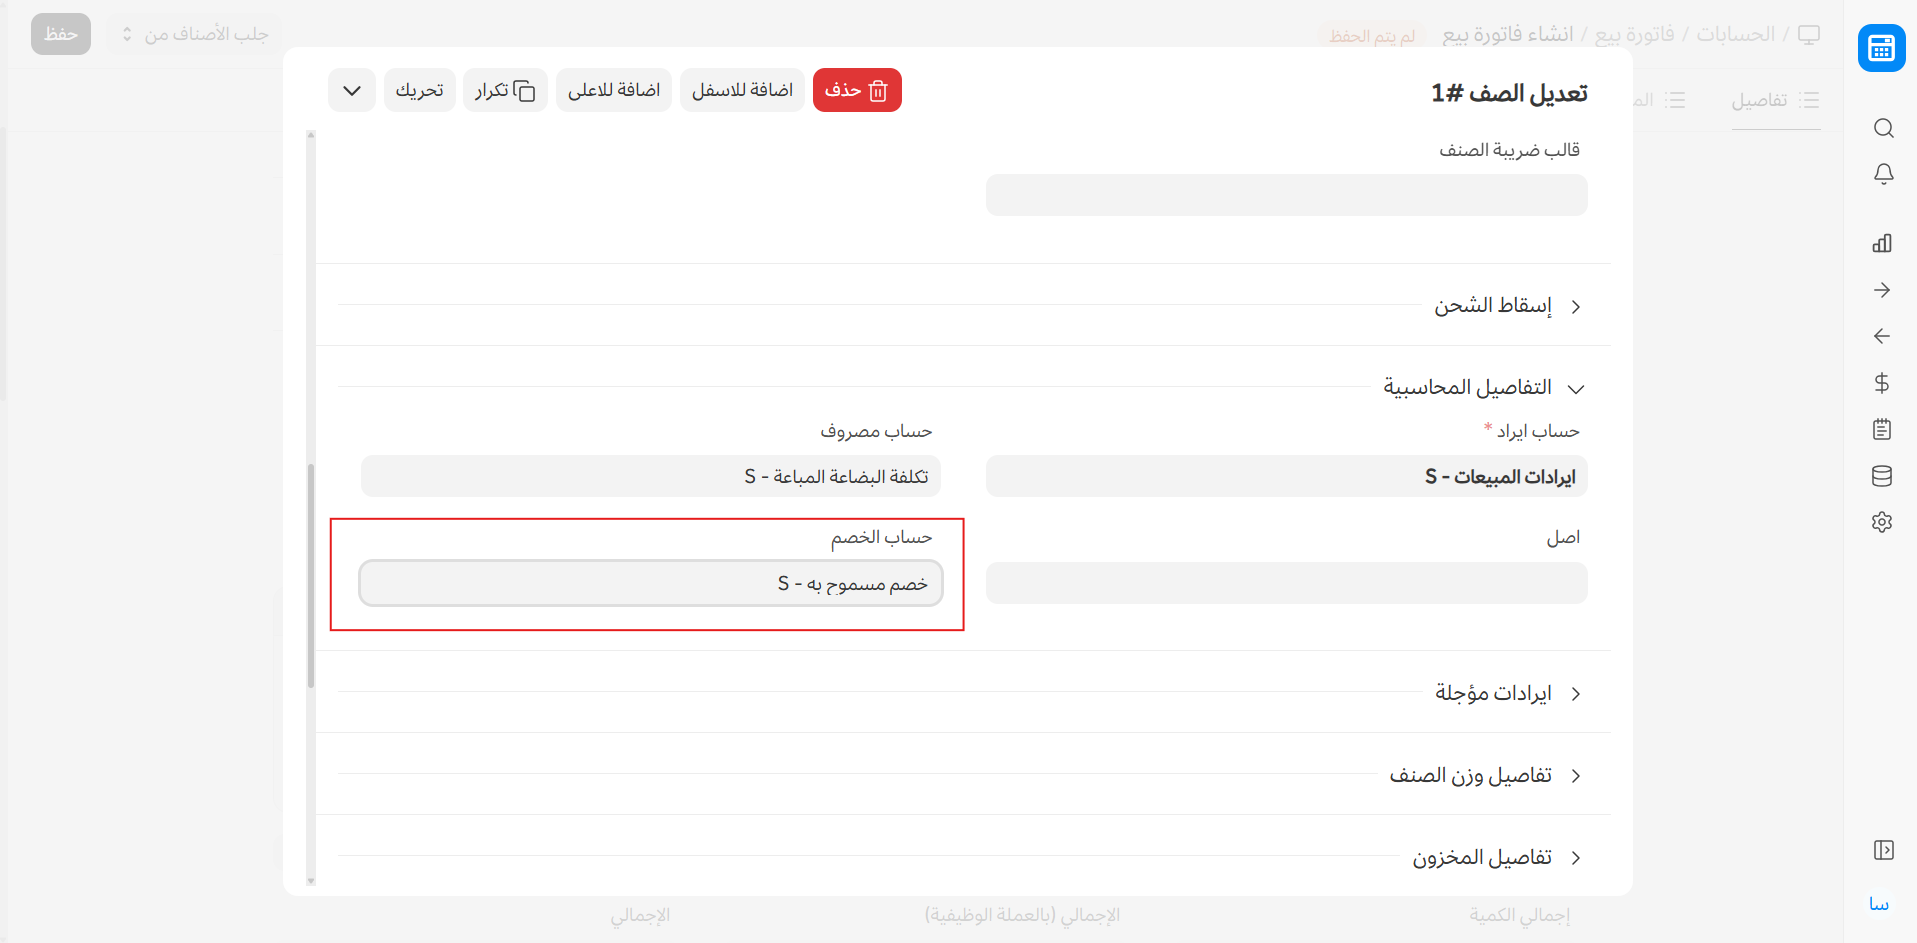Open the settings gear icon

point(1882,522)
